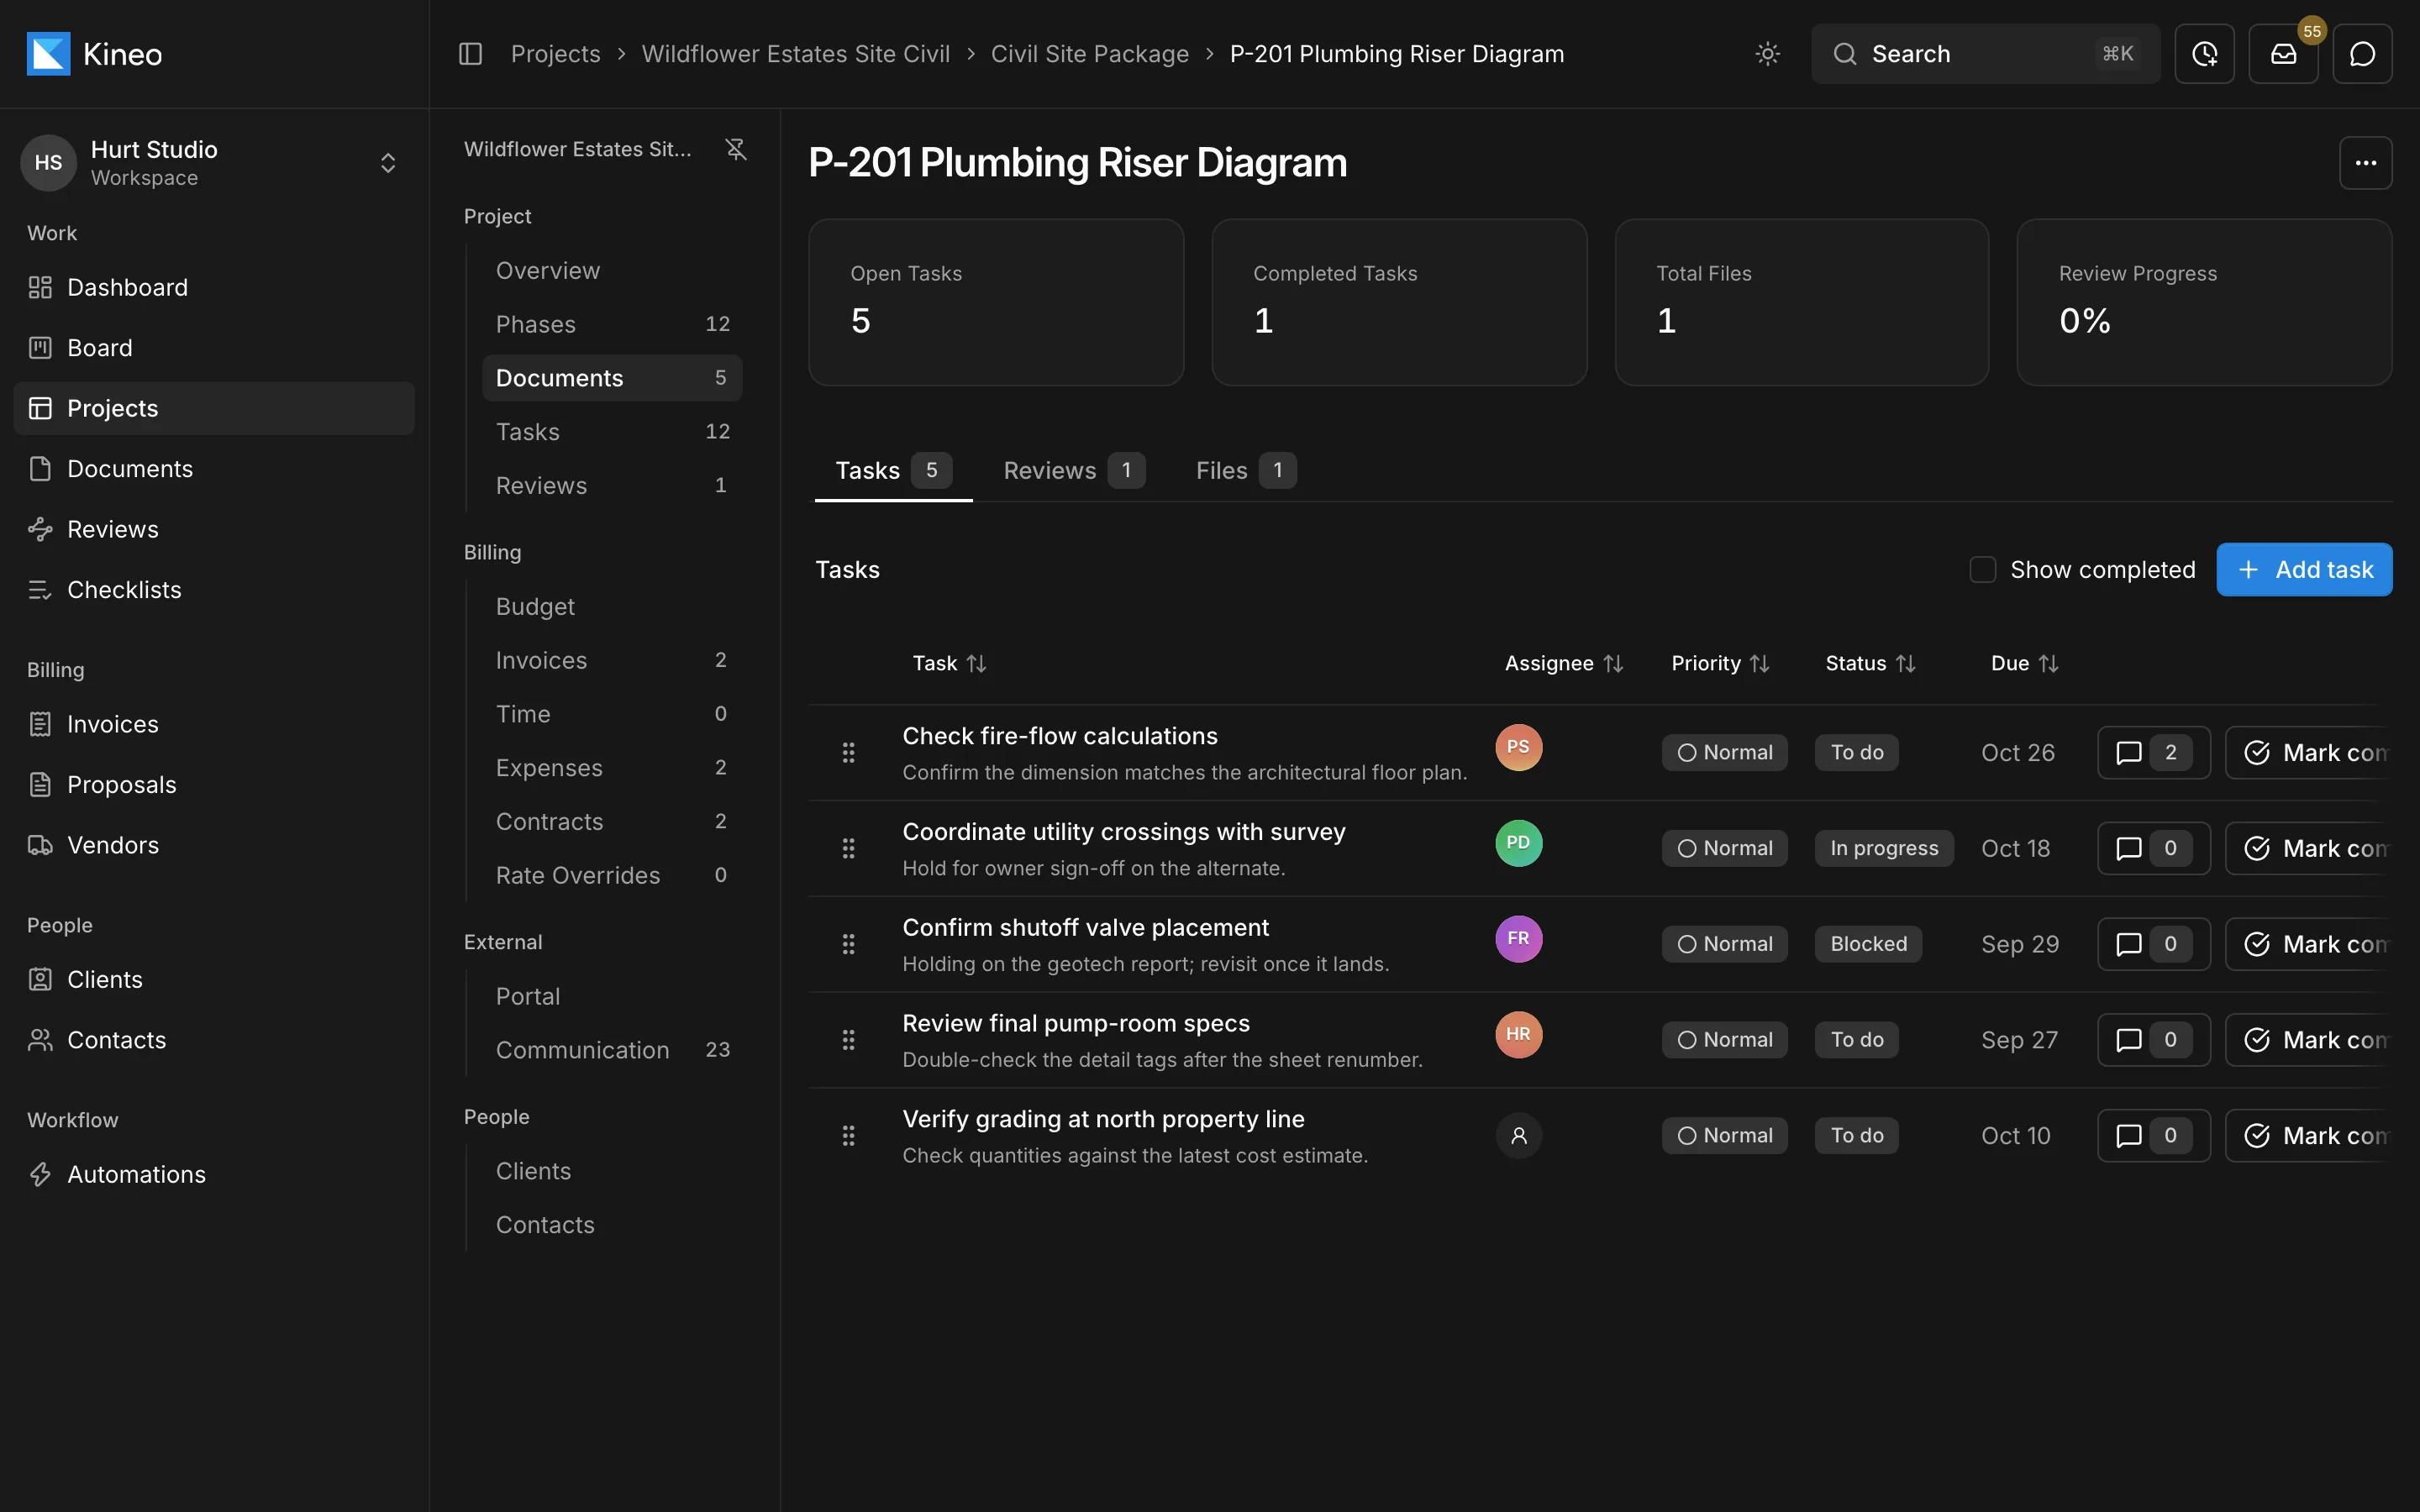The width and height of the screenshot is (2420, 1512).
Task: Click the HS workspace avatar
Action: [x=48, y=163]
